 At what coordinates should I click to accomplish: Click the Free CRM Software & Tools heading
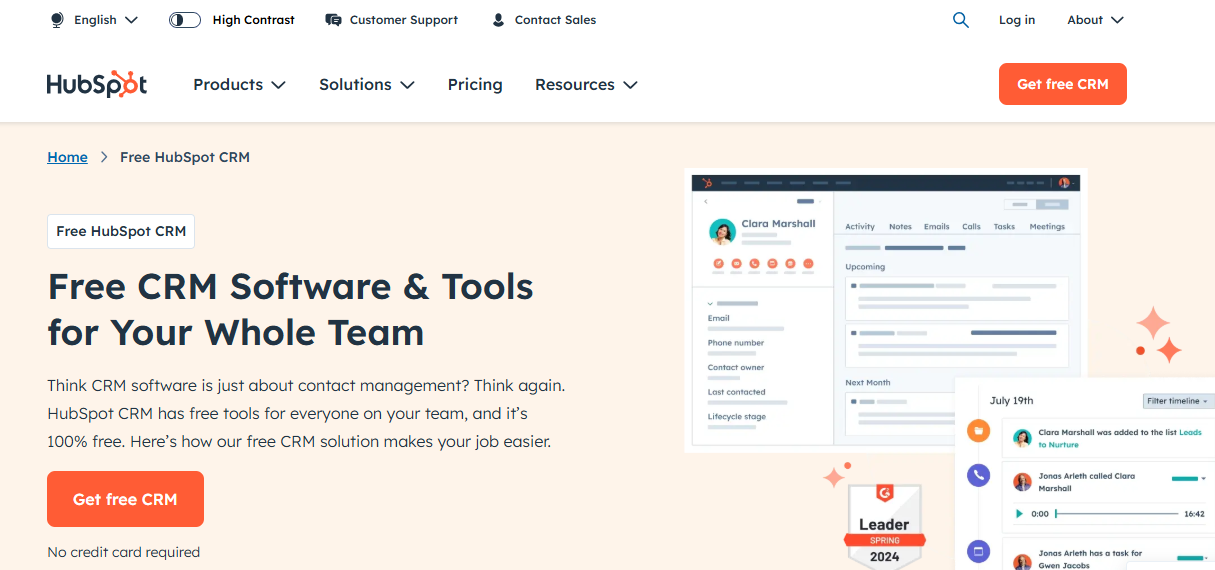[x=290, y=309]
